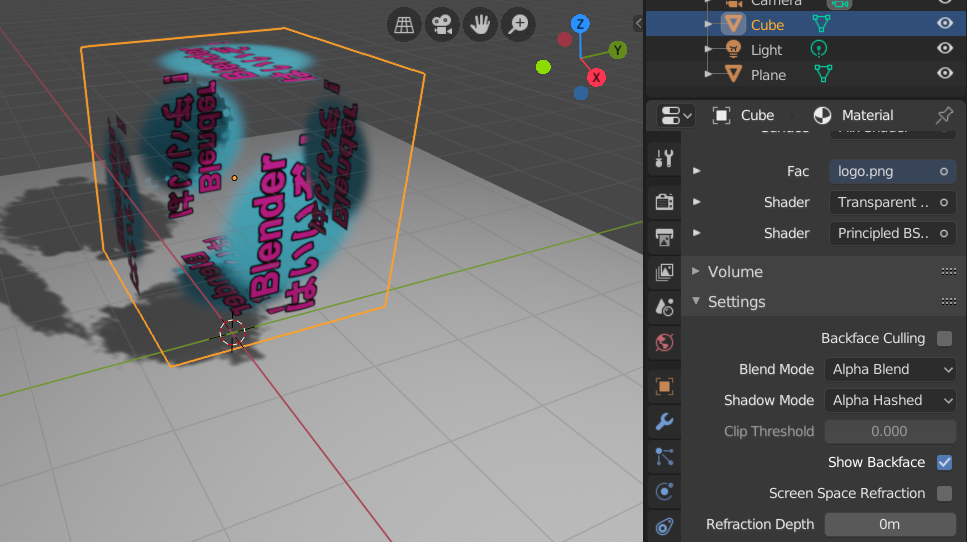The image size is (967, 542).
Task: Open the Tool properties tab
Action: (664, 159)
